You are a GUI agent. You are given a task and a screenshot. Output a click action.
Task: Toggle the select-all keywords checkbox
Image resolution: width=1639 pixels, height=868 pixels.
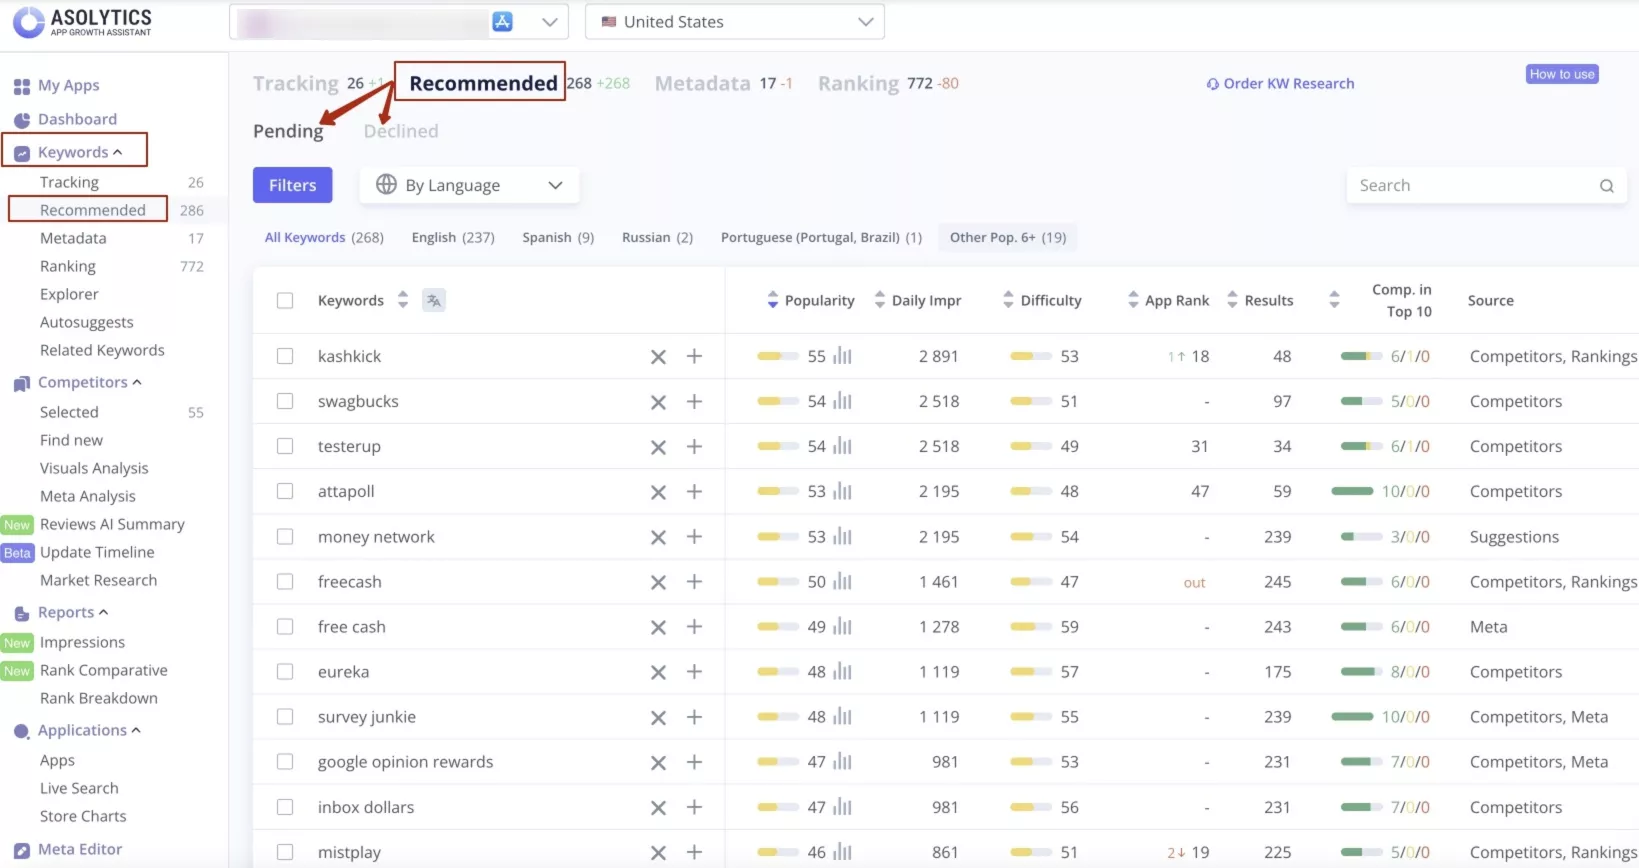point(285,300)
